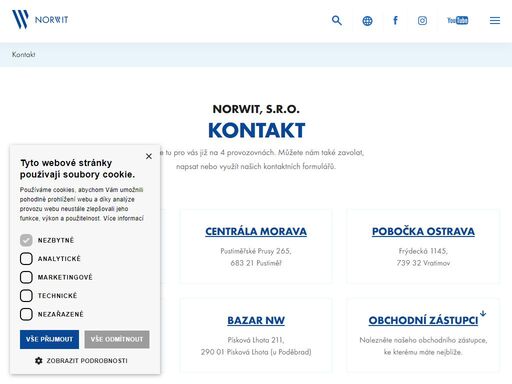This screenshot has width=512, height=384.
Task: Click the gear icon for cookie details
Action: (39, 361)
